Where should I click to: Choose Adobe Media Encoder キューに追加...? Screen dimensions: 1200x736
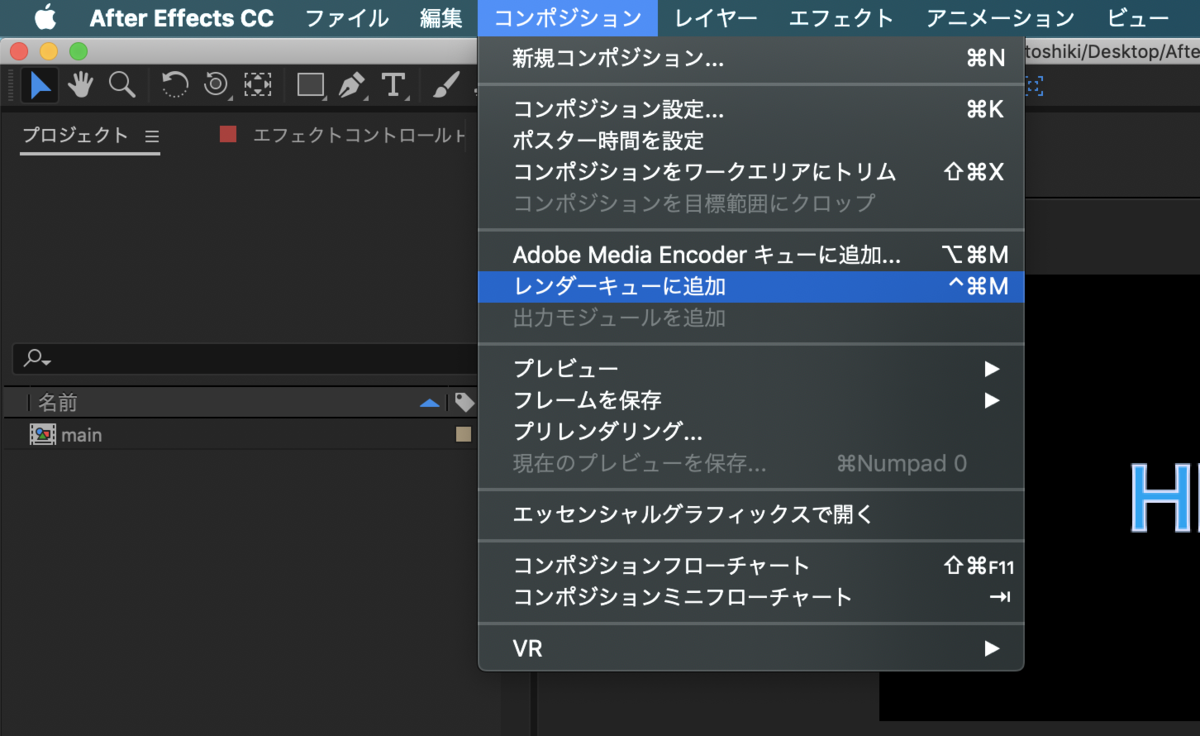point(751,255)
